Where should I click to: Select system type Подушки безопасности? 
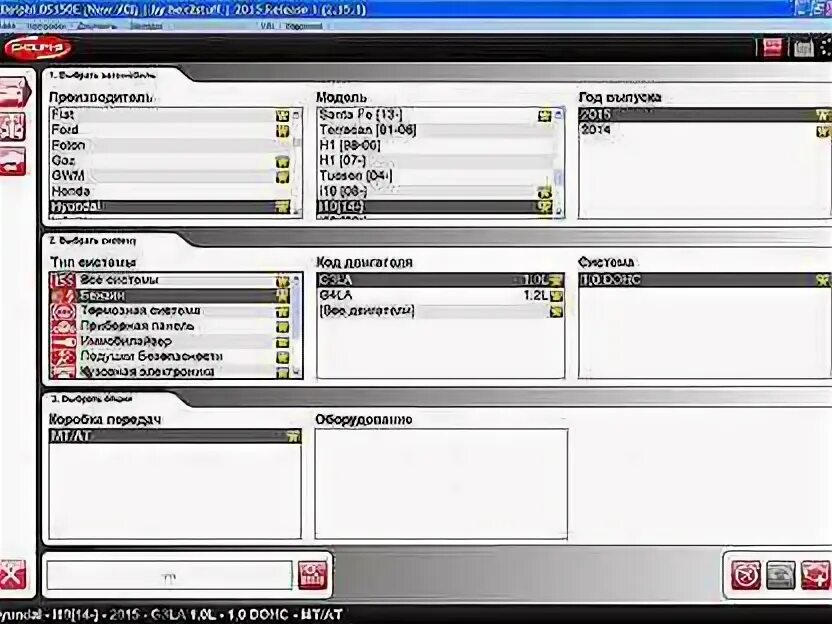point(170,357)
